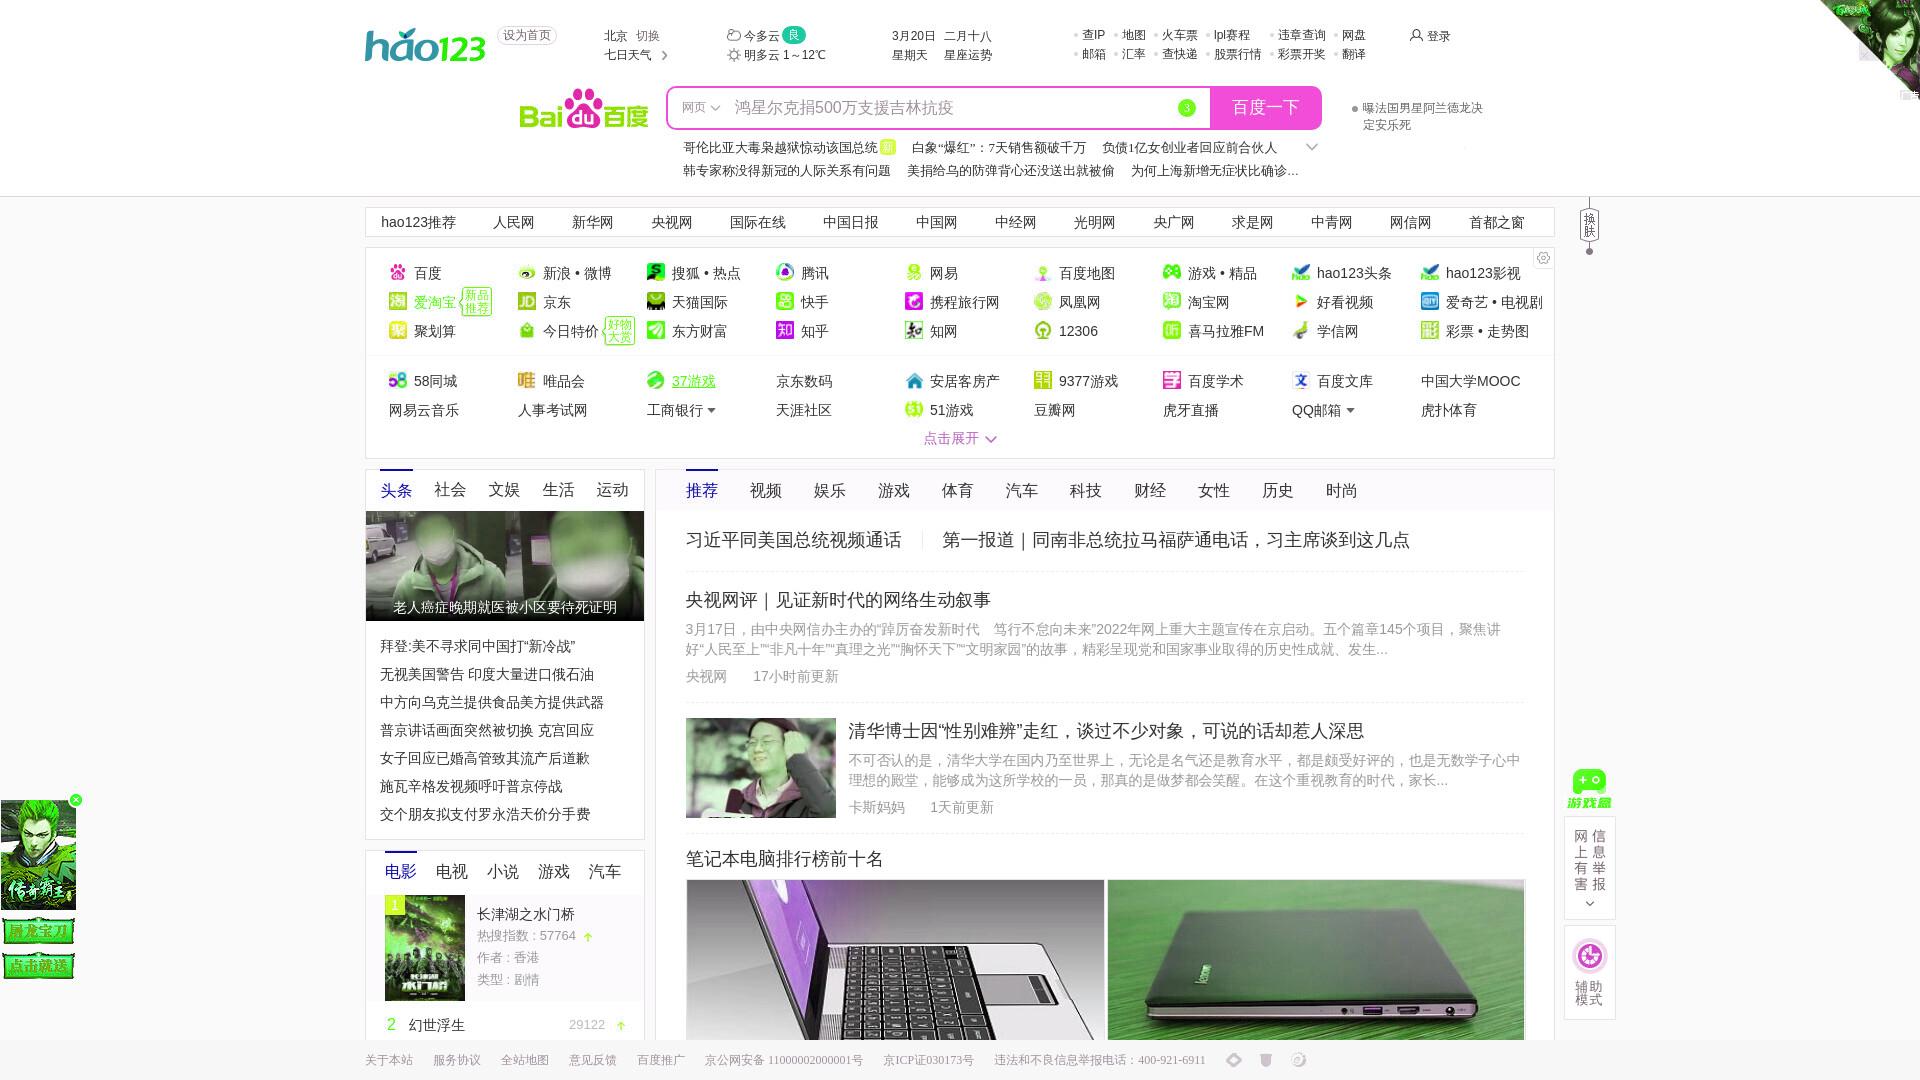
Task: Open the 翻译 quick tool link
Action: (1354, 54)
